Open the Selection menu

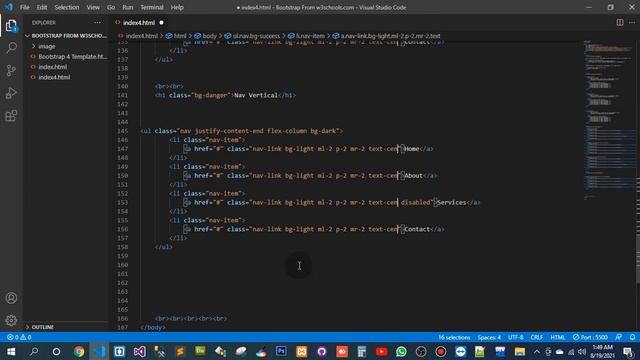pyautogui.click(x=67, y=7)
